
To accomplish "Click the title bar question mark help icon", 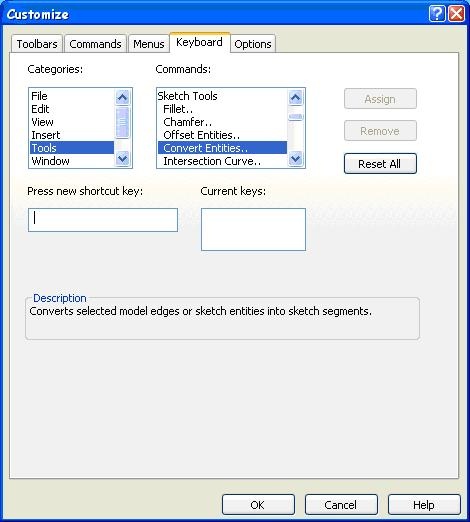I will [437, 14].
